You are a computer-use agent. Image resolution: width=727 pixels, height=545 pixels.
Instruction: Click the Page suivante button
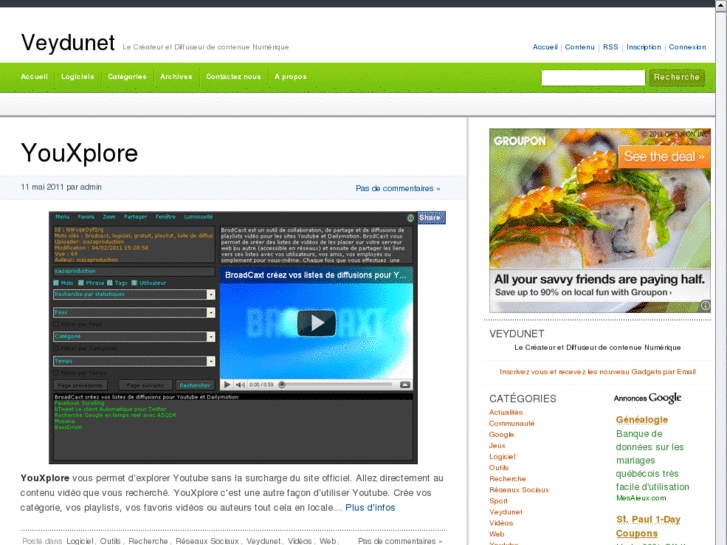click(146, 385)
